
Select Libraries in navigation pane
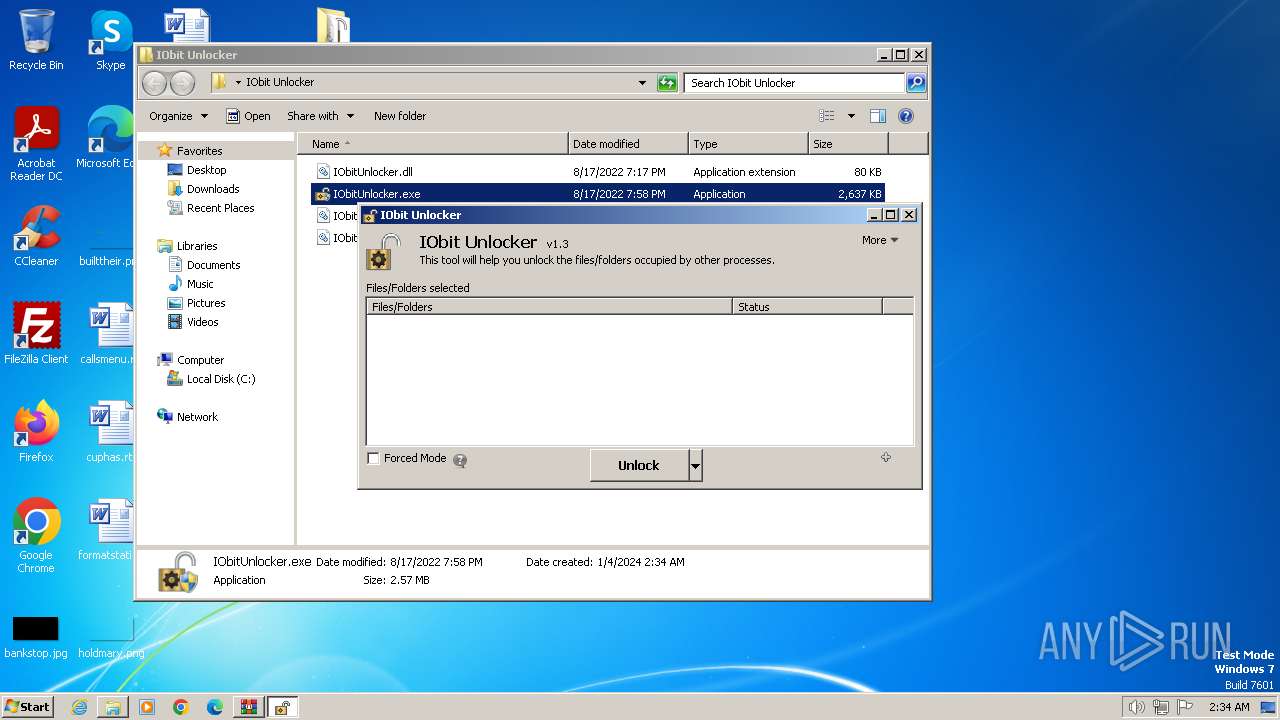coord(197,246)
